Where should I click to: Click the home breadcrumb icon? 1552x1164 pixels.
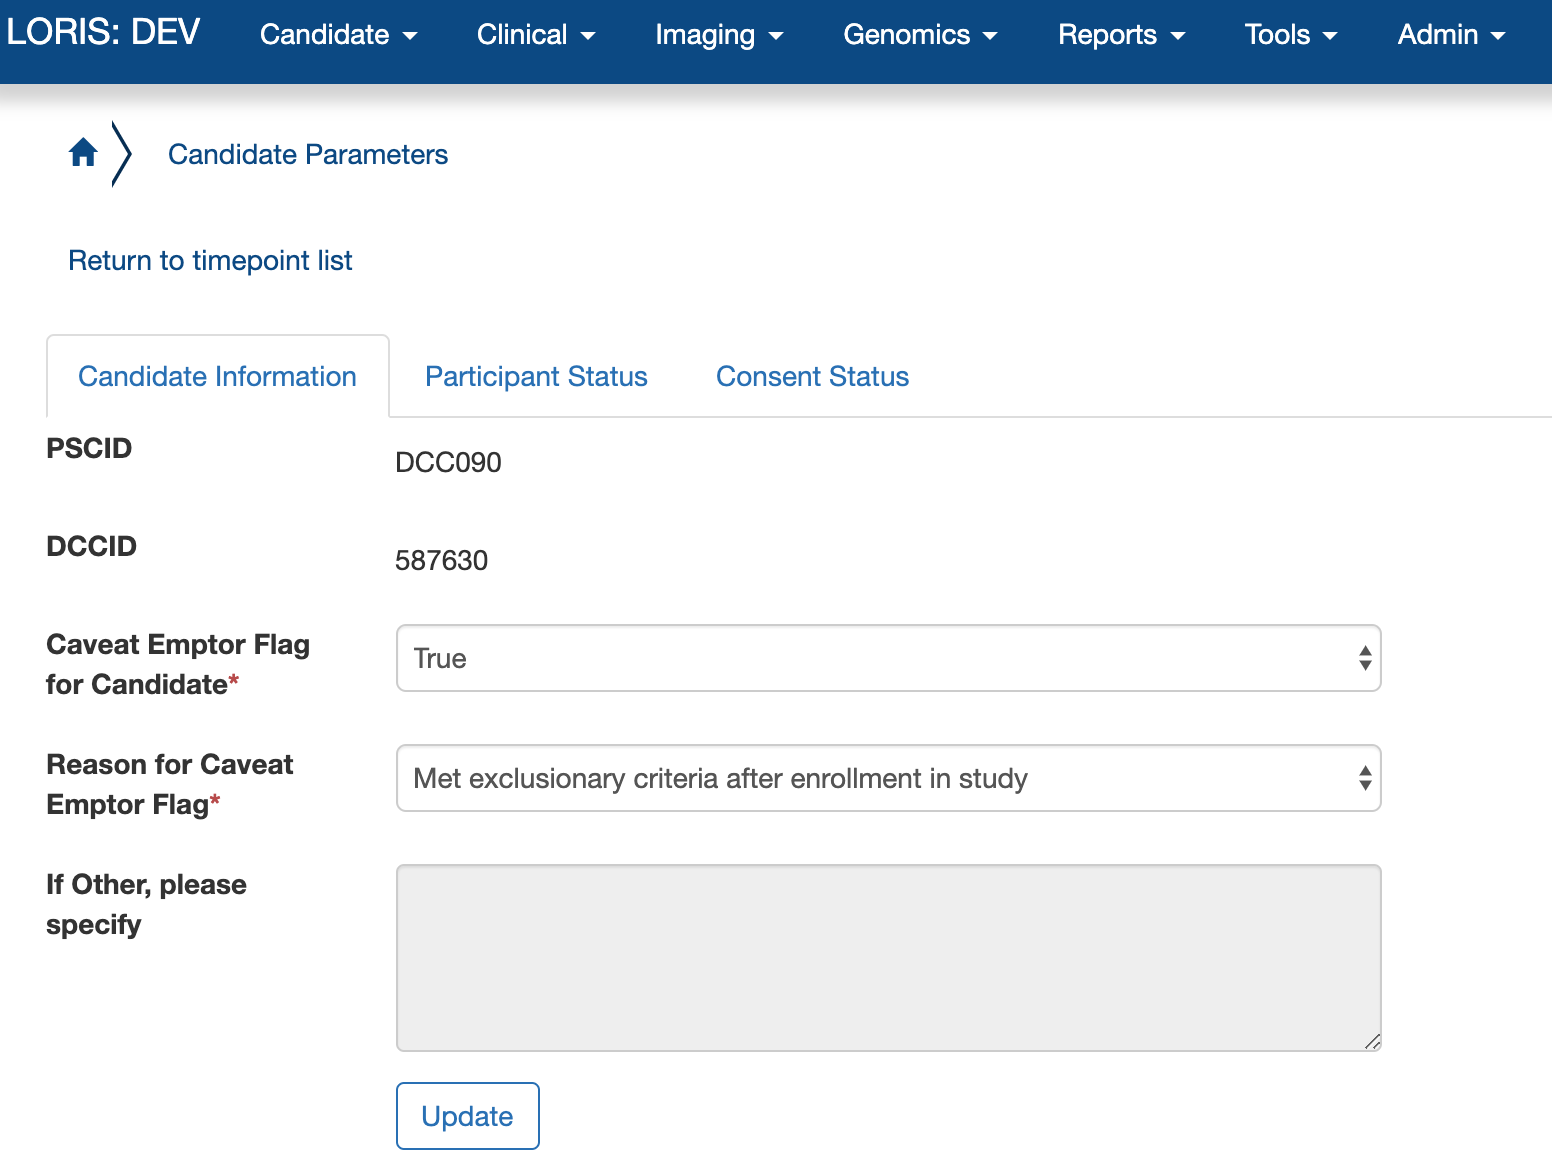(x=83, y=152)
